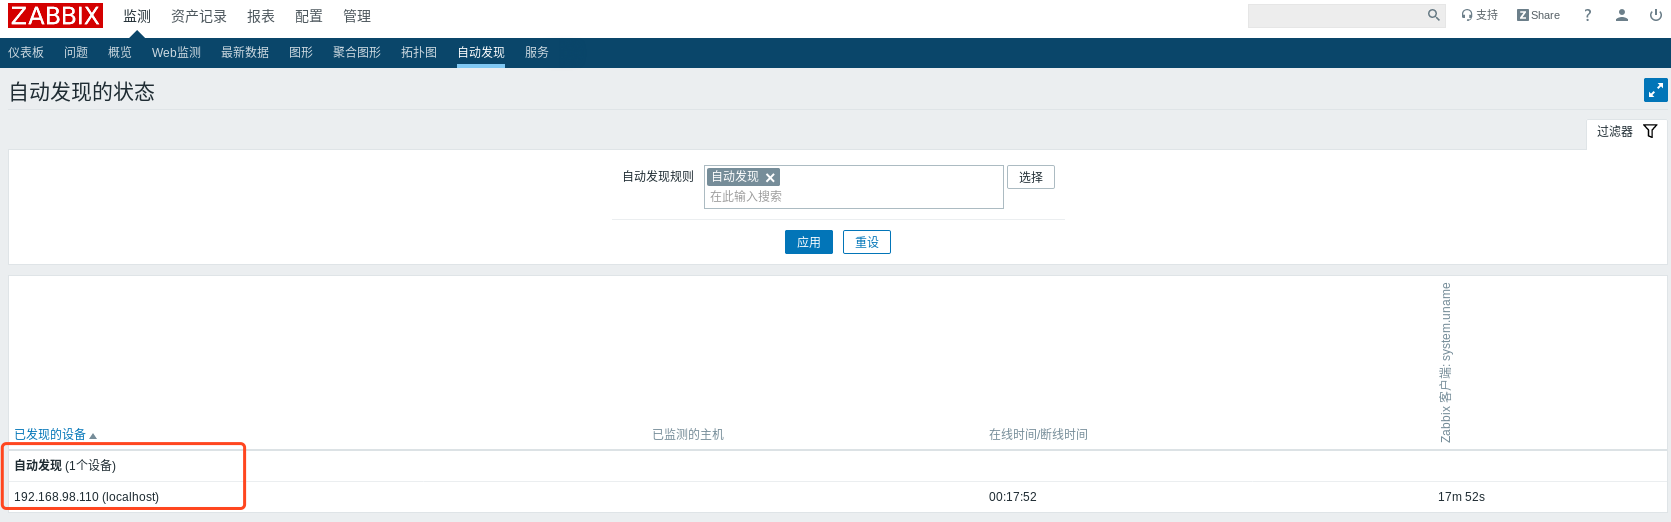1671x522 pixels.
Task: Open the support (支持) link
Action: 1479,15
